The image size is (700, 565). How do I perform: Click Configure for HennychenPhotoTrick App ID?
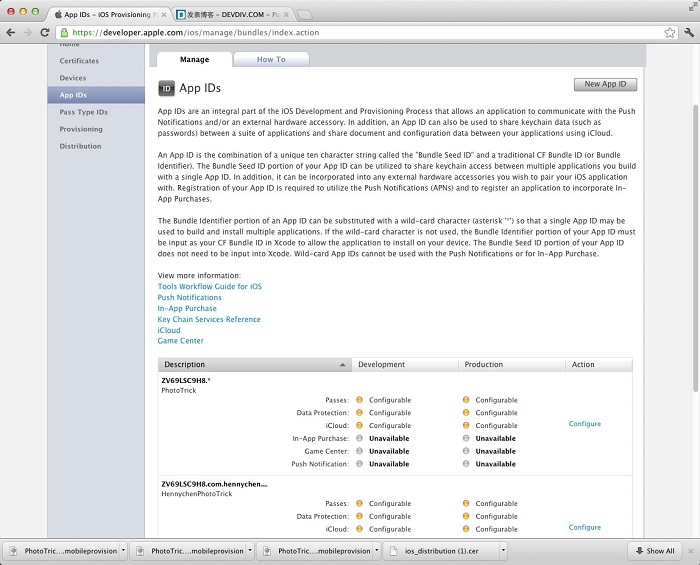(584, 528)
